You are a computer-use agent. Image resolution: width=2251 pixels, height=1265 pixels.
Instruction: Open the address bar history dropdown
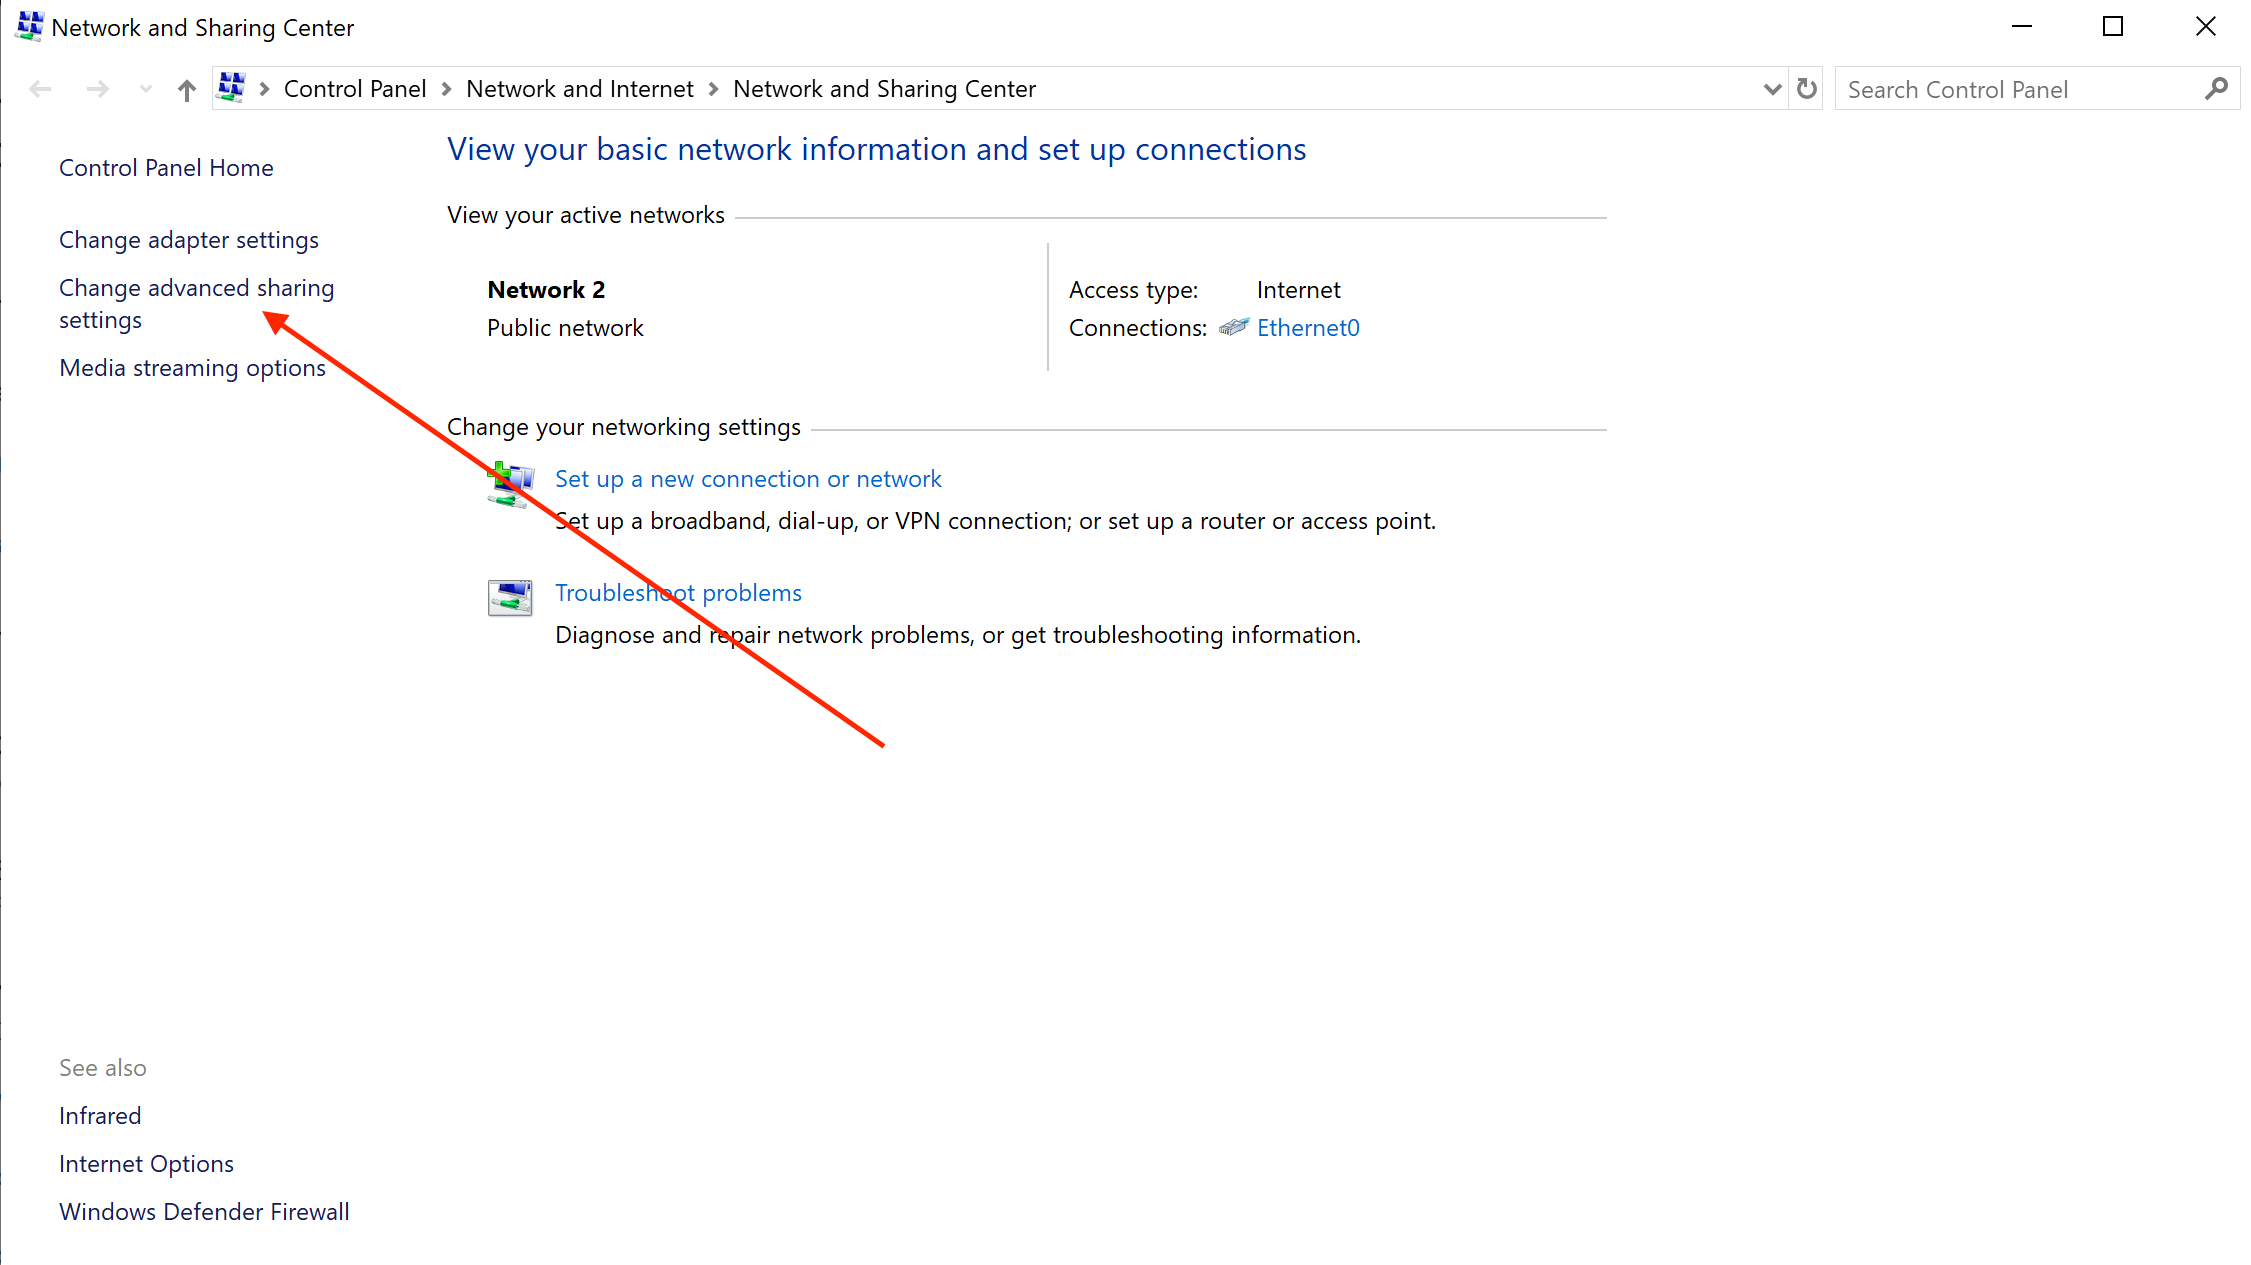[x=1772, y=88]
